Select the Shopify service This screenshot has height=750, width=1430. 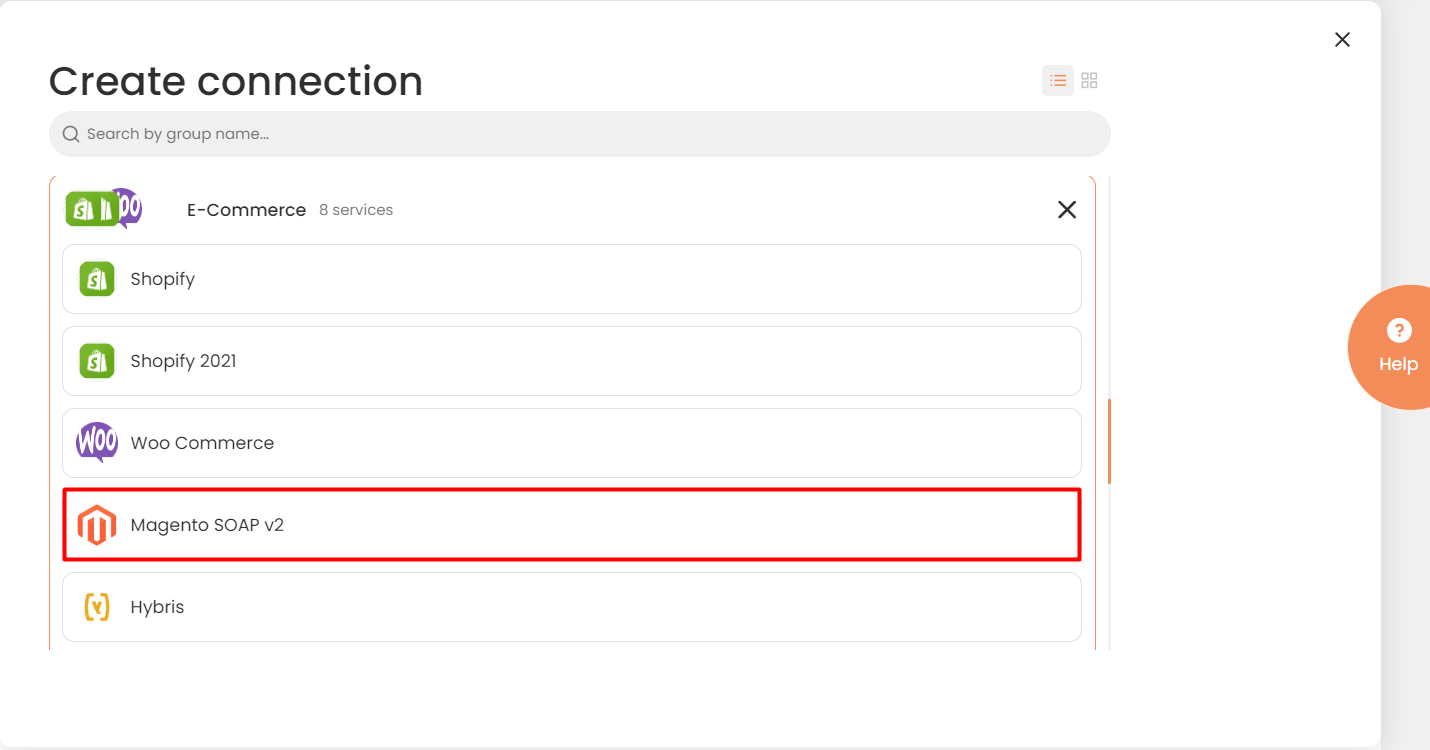(572, 279)
